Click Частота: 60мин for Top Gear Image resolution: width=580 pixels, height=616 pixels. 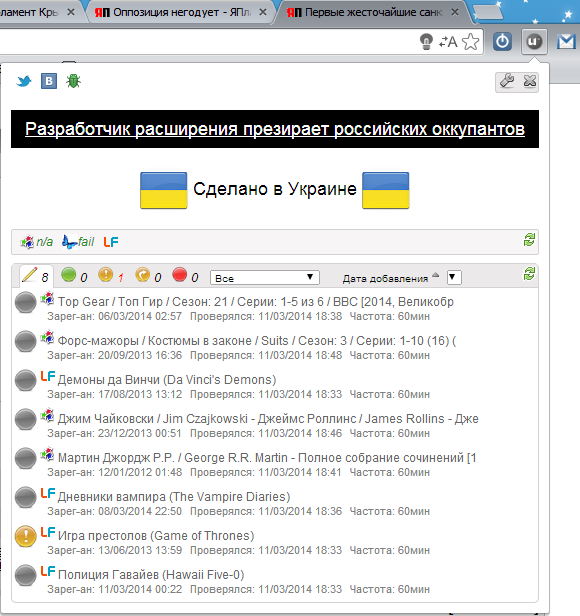[389, 317]
